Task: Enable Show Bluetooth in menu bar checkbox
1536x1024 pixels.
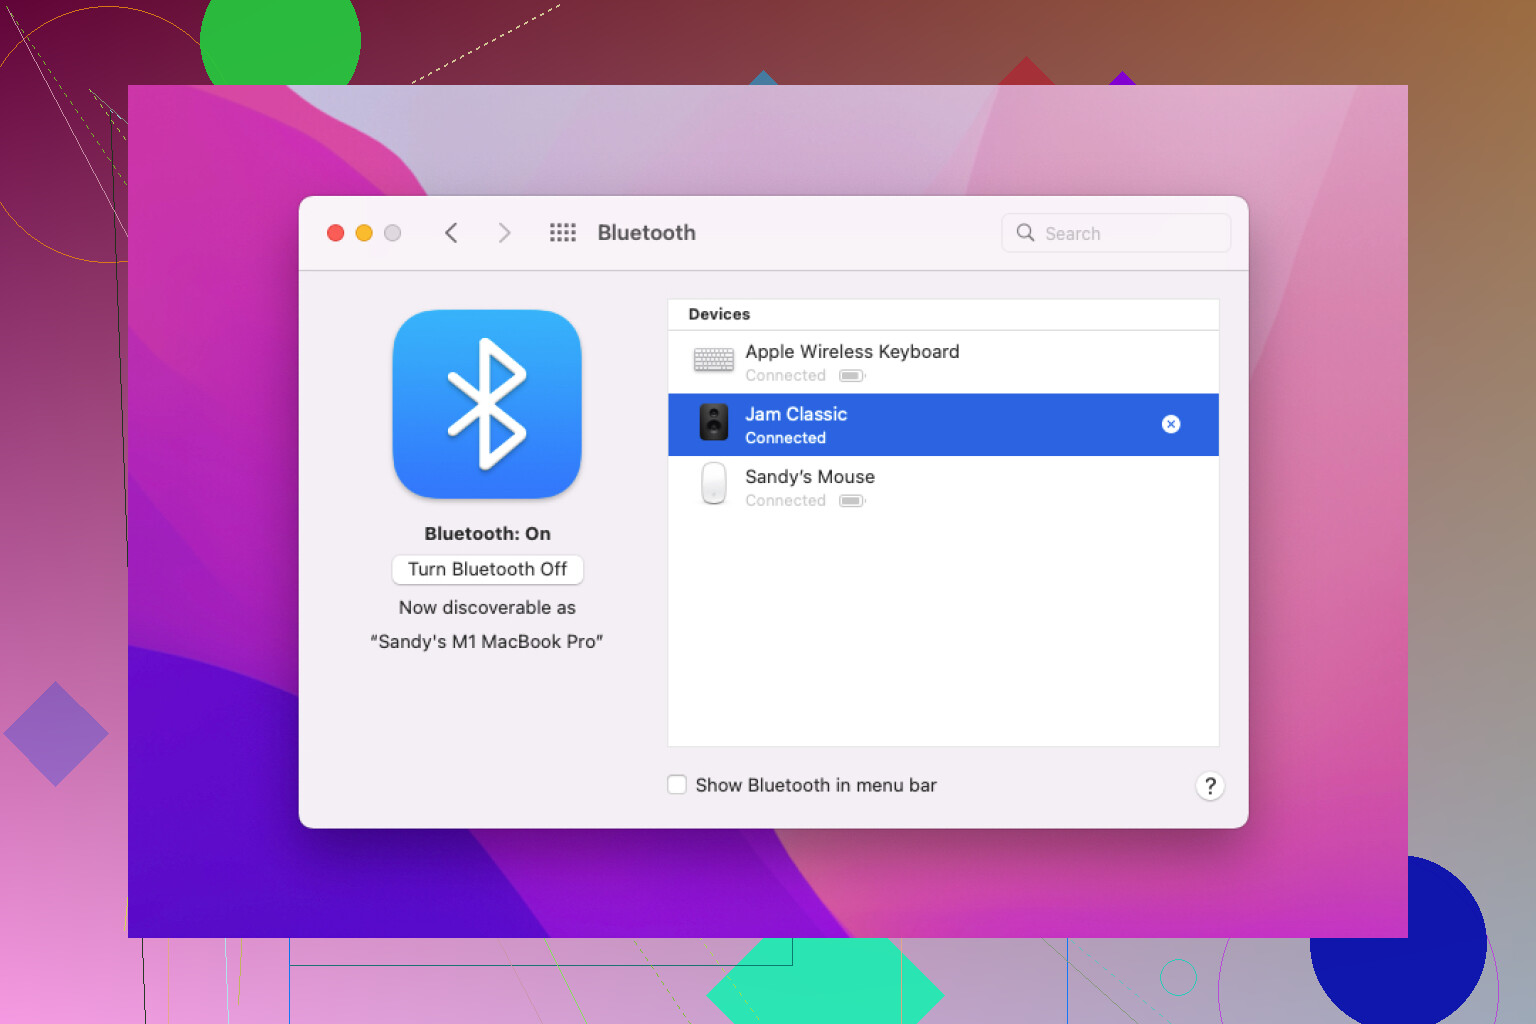Action: [x=677, y=785]
